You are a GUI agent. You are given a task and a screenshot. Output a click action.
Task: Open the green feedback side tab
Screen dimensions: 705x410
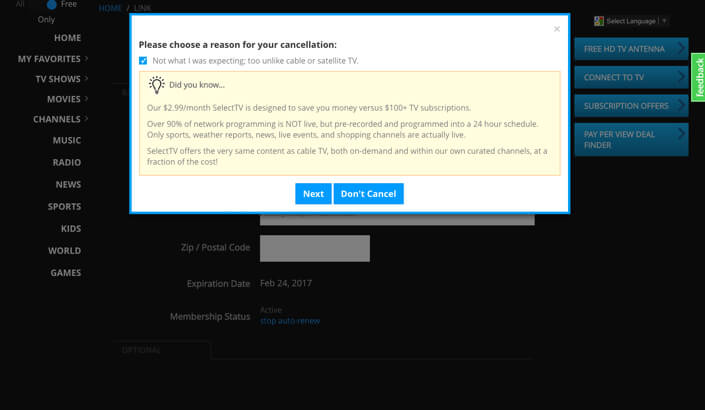[x=698, y=77]
